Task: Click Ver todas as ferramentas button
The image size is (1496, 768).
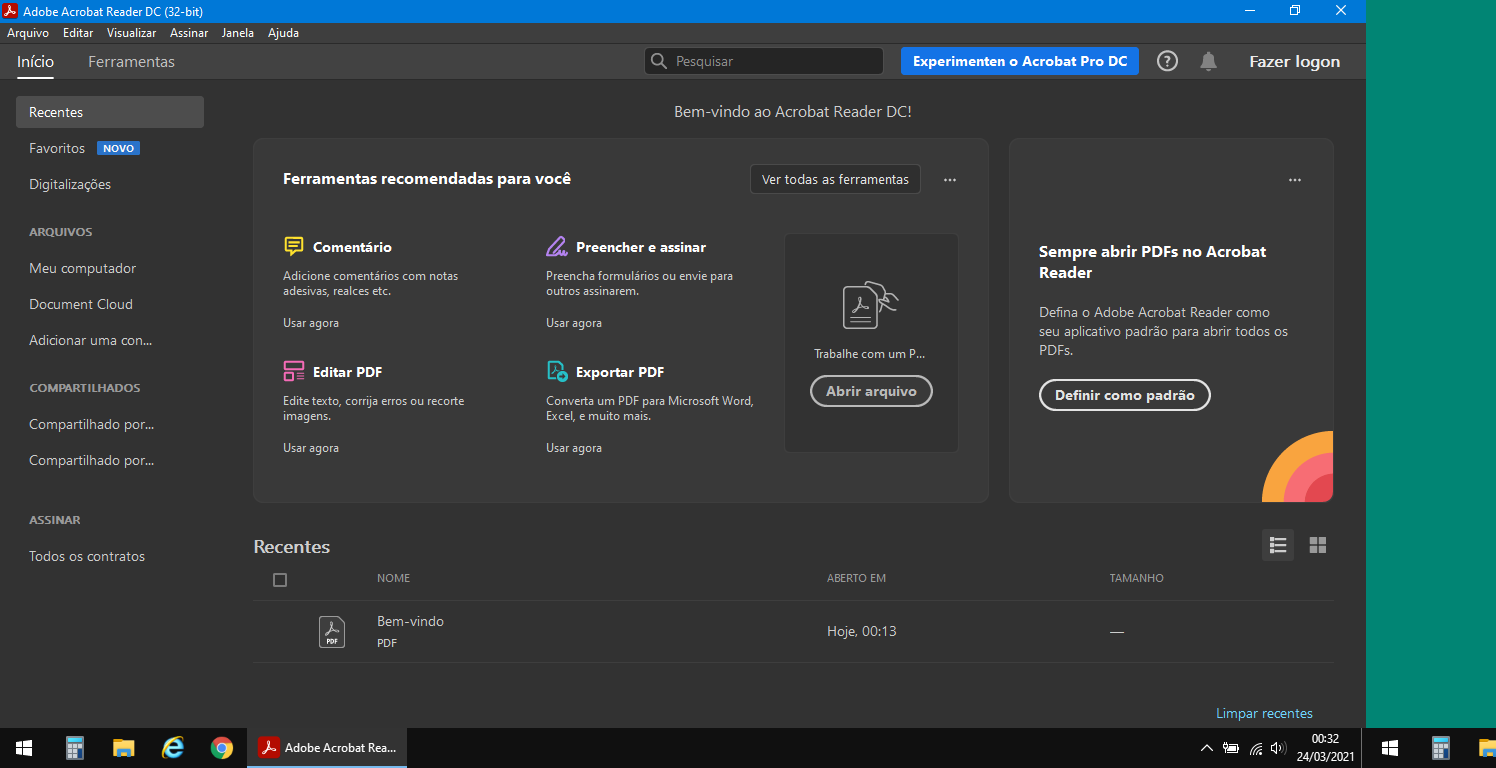Action: (x=835, y=180)
